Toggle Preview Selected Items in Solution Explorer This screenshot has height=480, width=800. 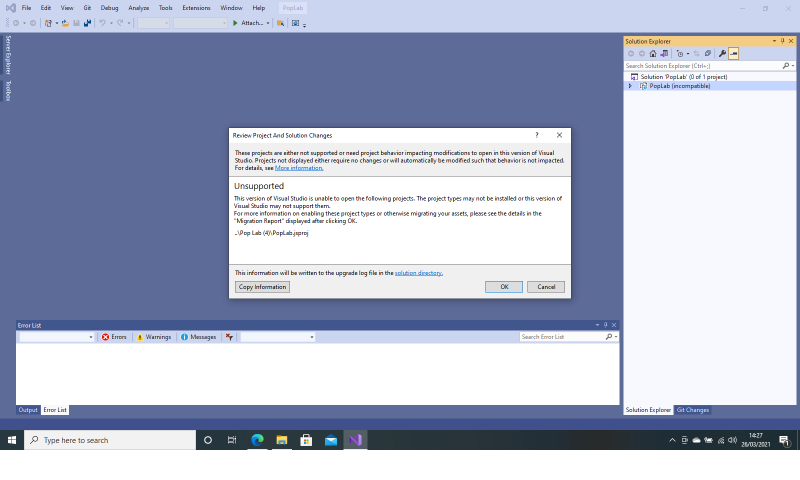pos(734,54)
